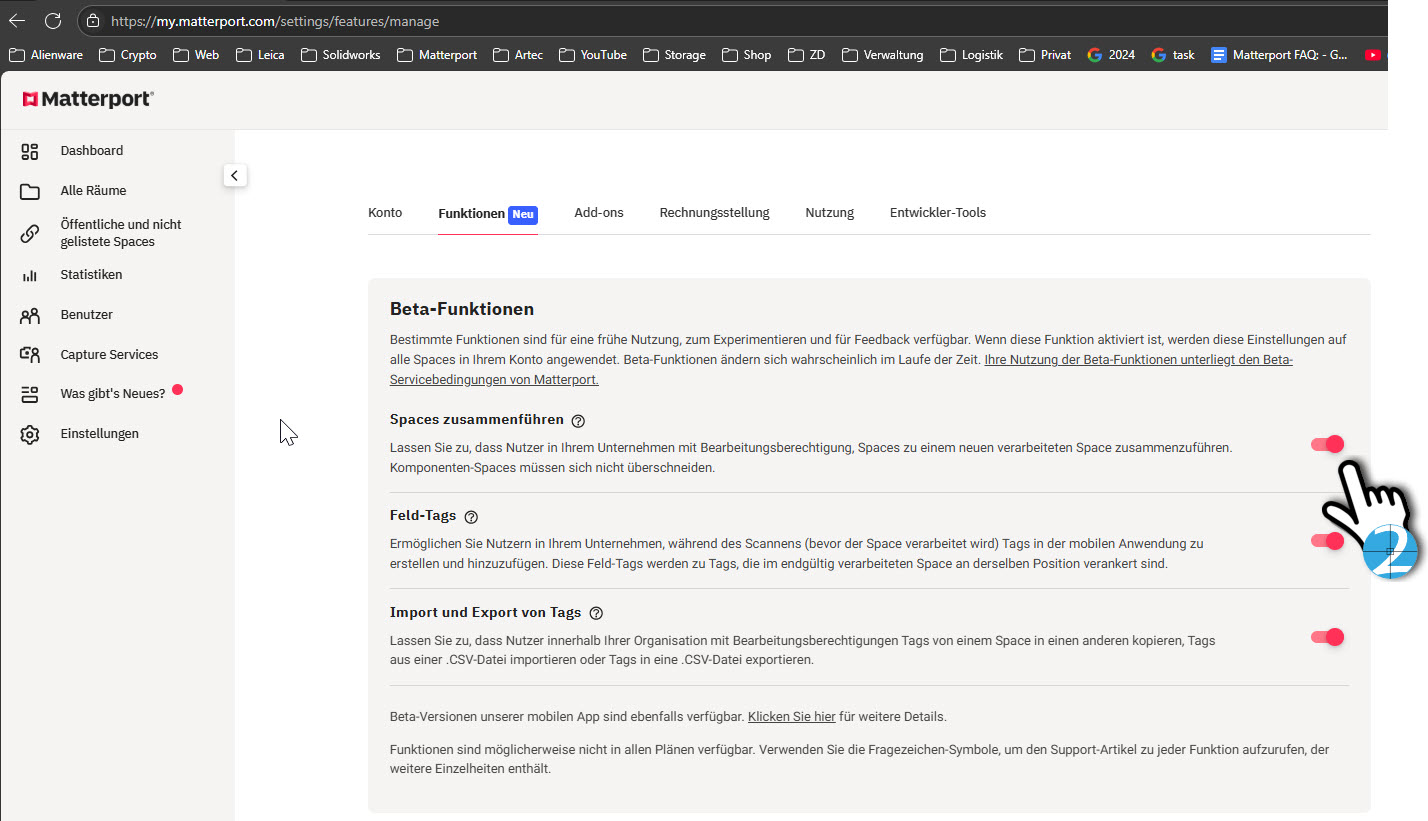Open help icon beside Feld-Tags
This screenshot has height=821, width=1428.
471,517
